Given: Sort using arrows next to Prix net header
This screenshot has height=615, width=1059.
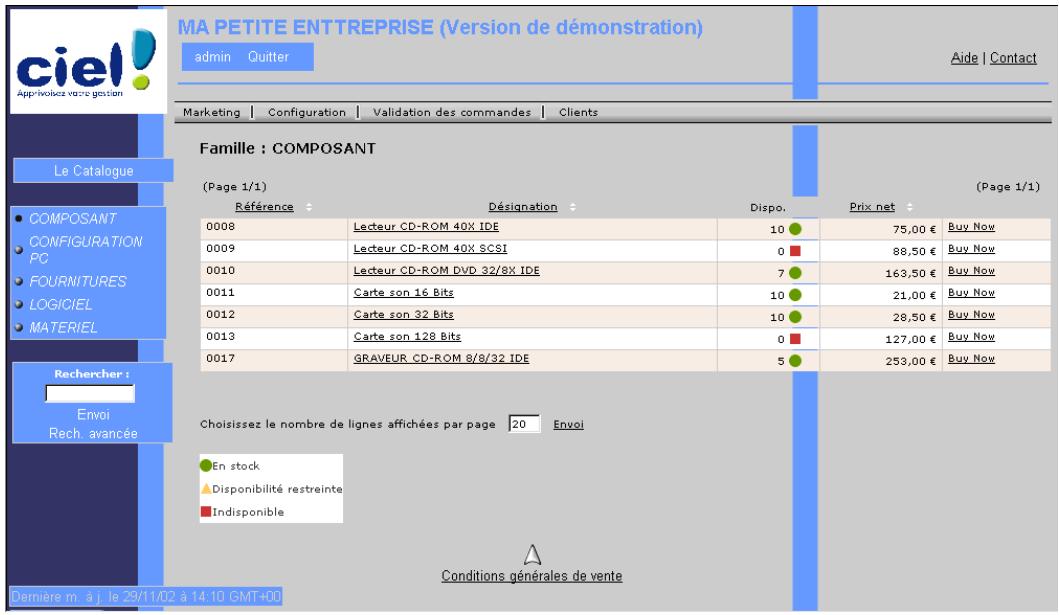Looking at the screenshot, I should (x=910, y=207).
